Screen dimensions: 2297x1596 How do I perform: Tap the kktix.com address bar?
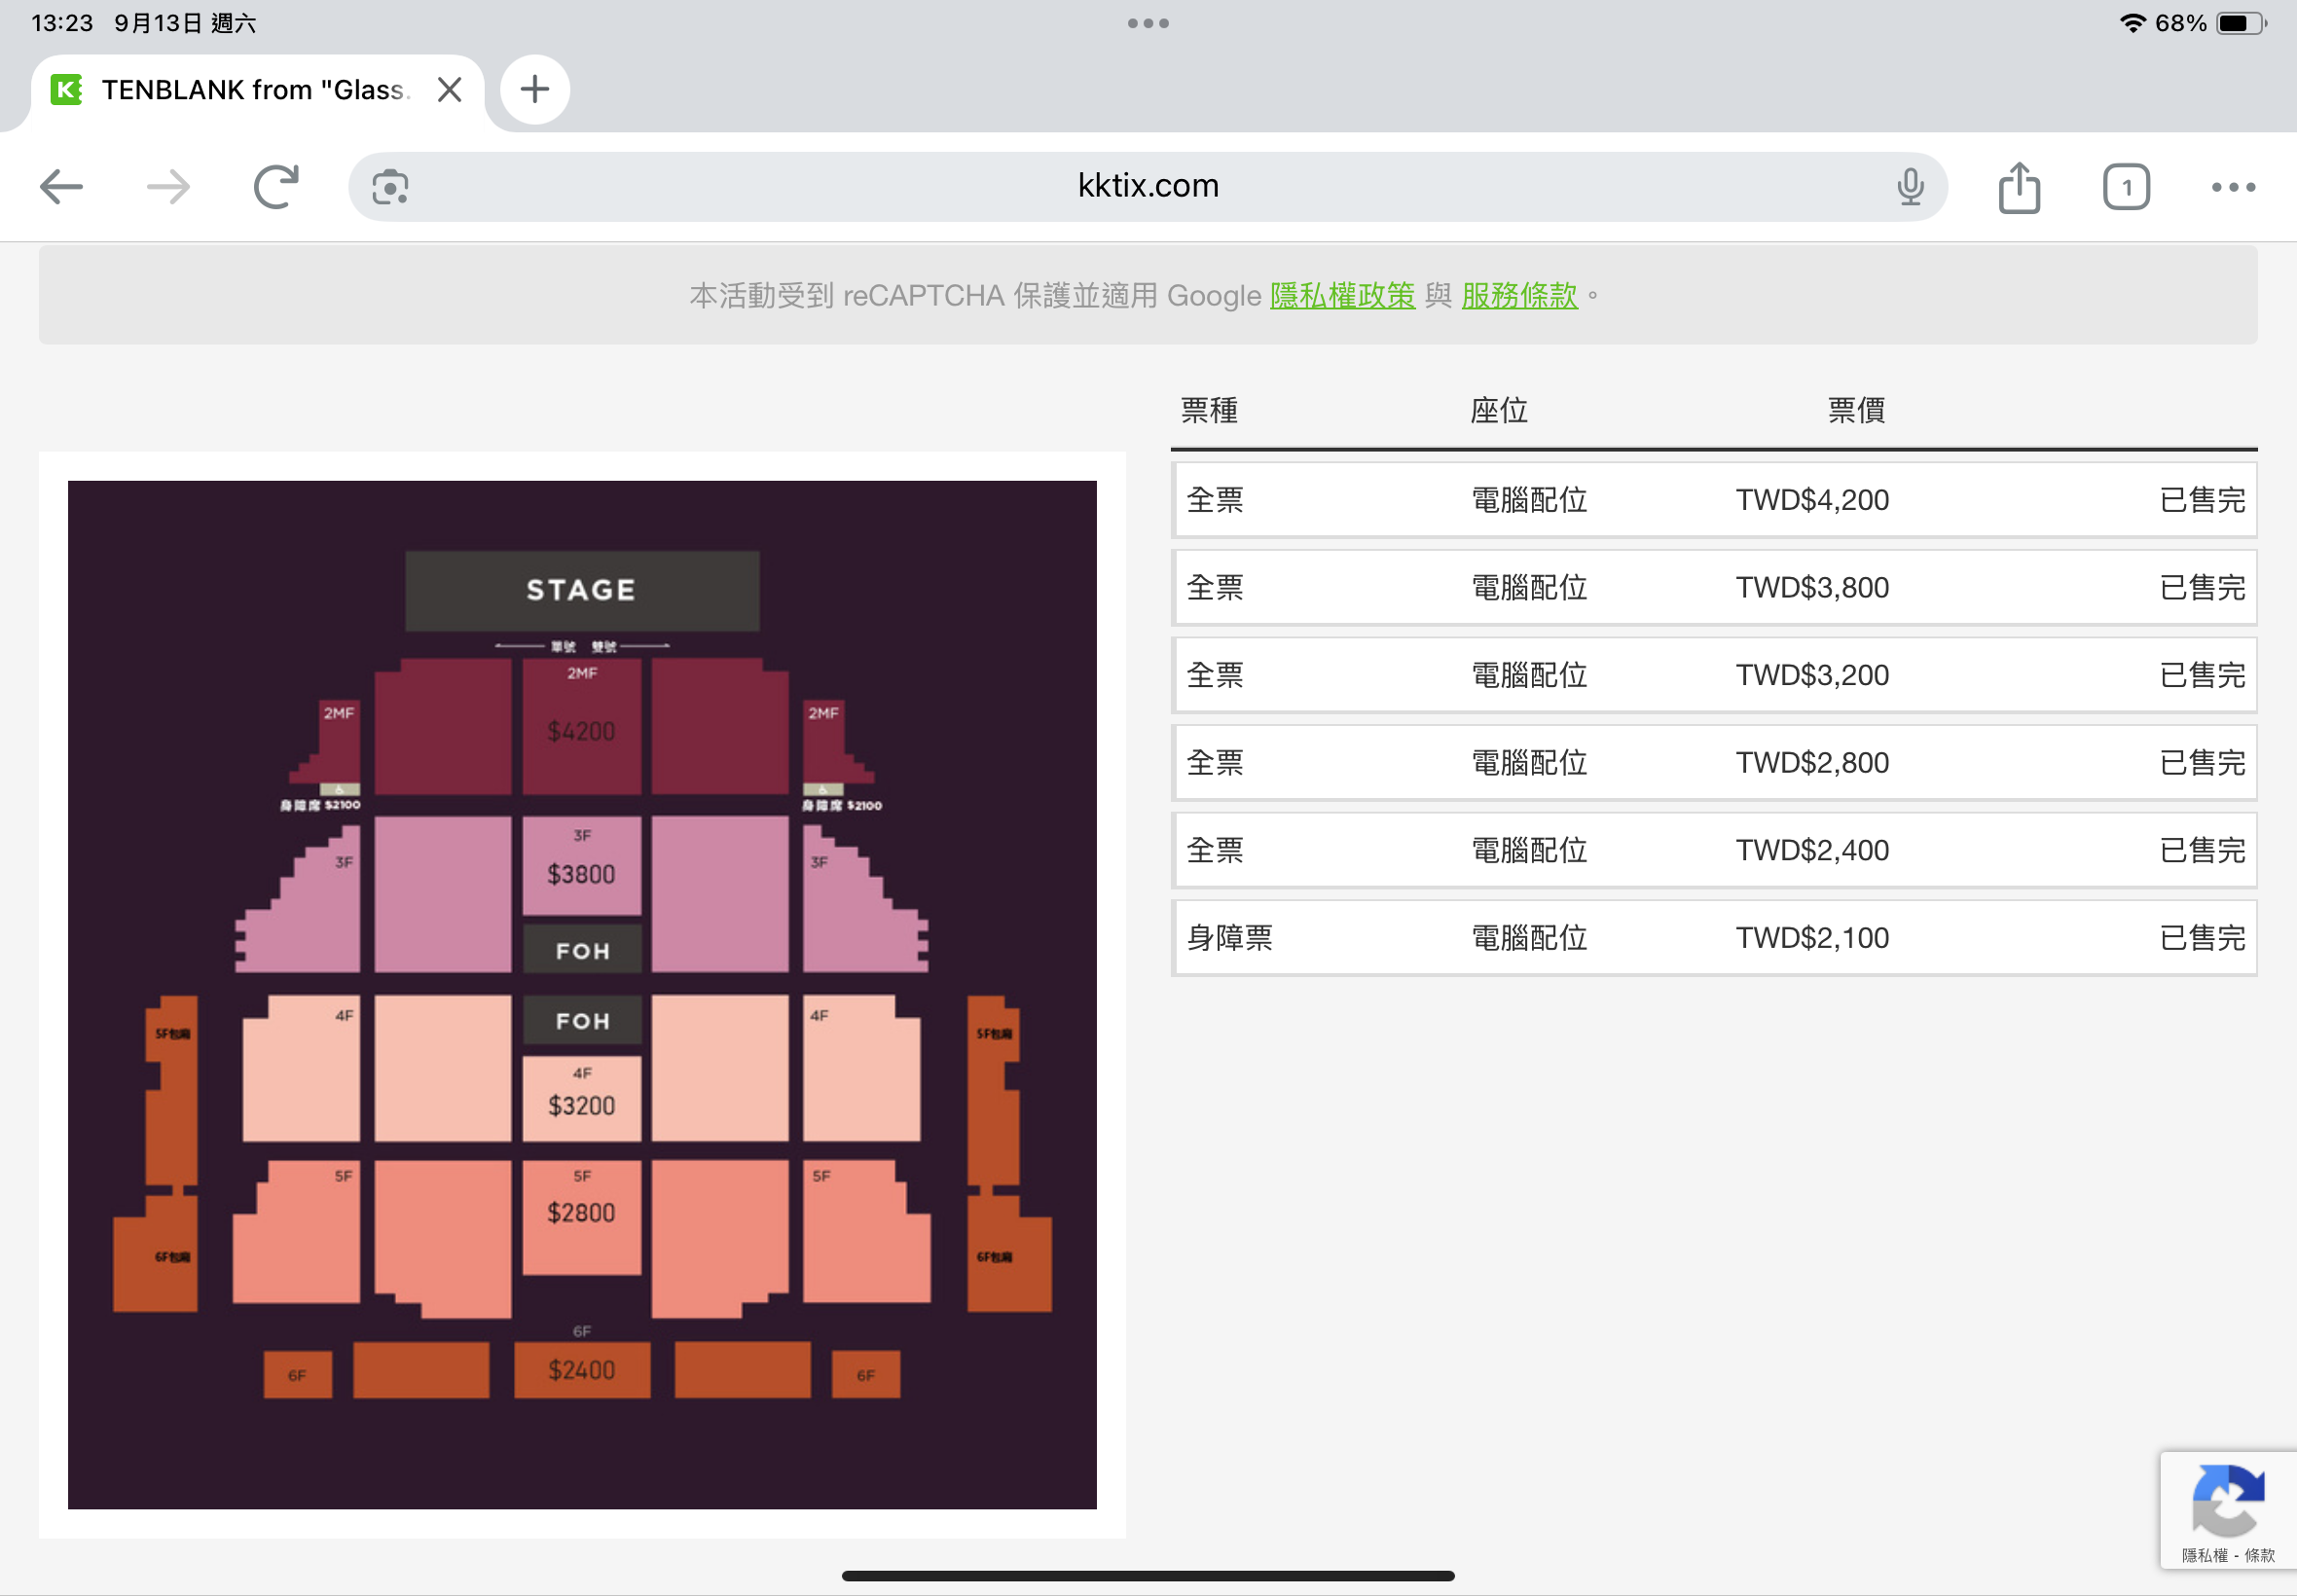click(x=1147, y=186)
